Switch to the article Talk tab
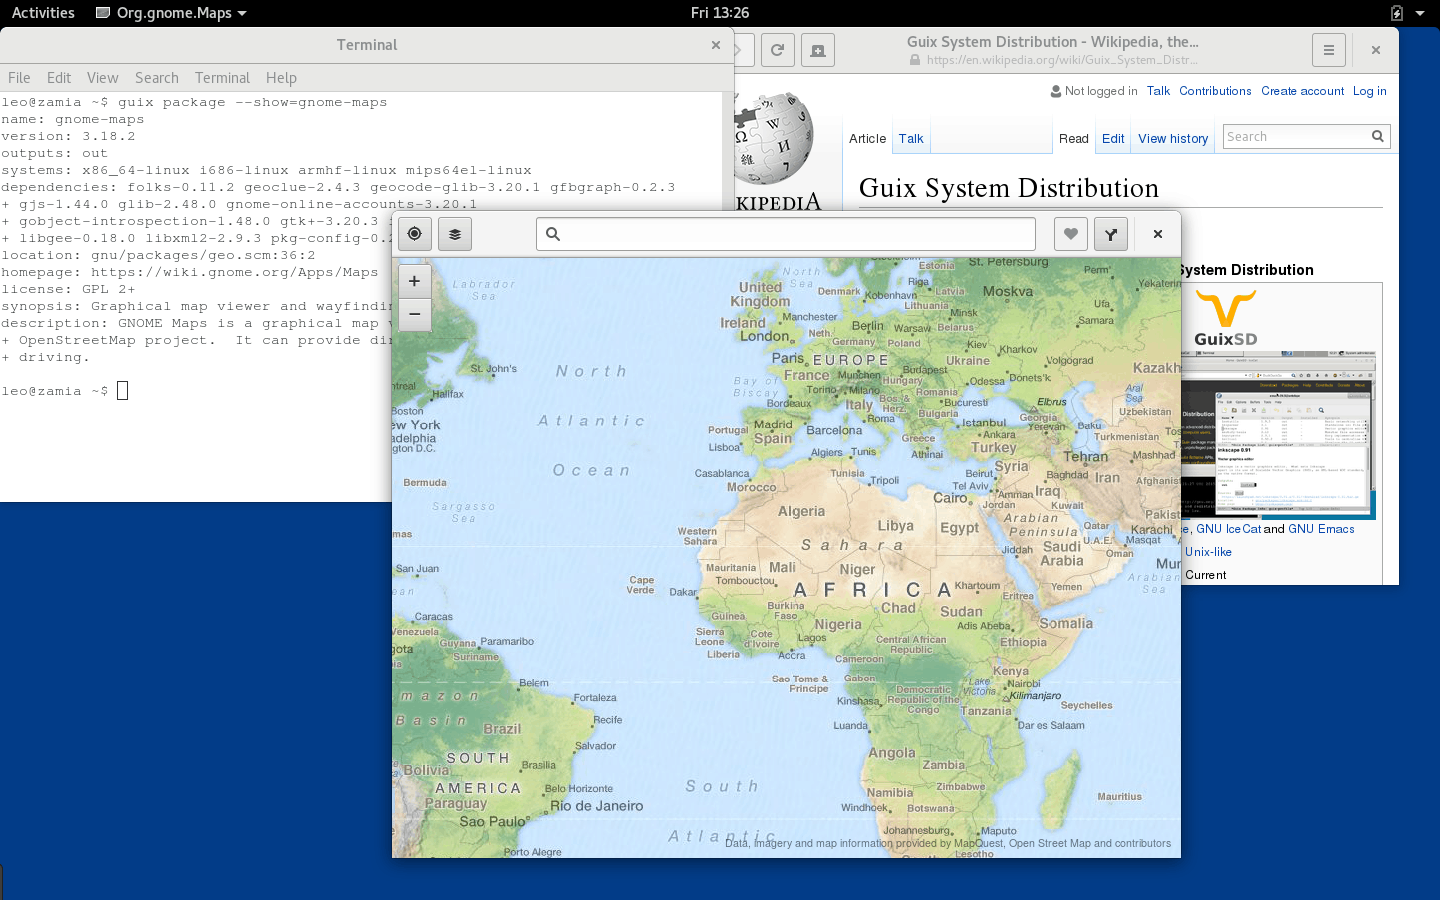The width and height of the screenshot is (1440, 900). [x=911, y=139]
